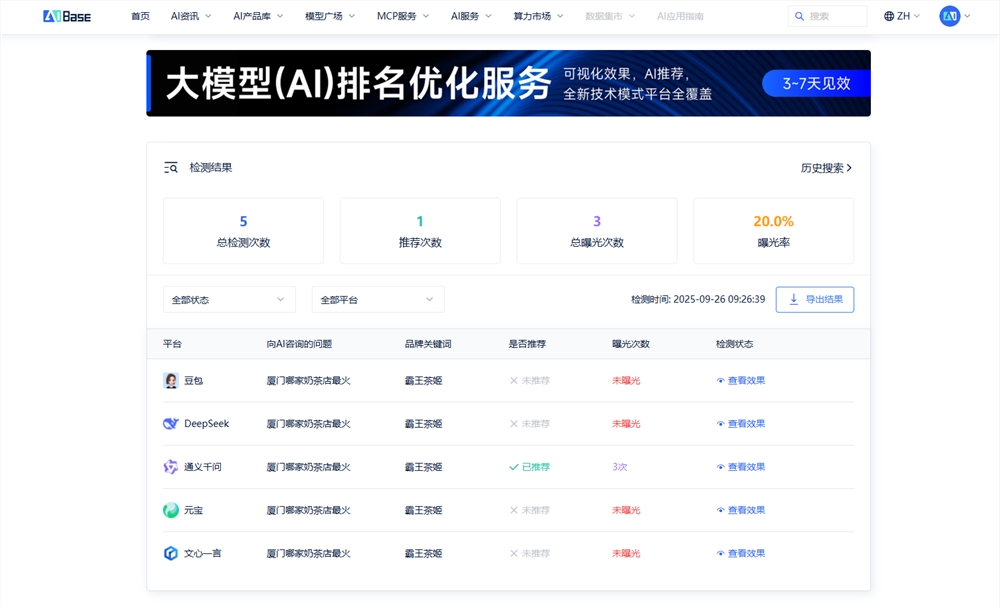Click eye icon in 元宝 row
1000x607 pixels.
pos(721,510)
